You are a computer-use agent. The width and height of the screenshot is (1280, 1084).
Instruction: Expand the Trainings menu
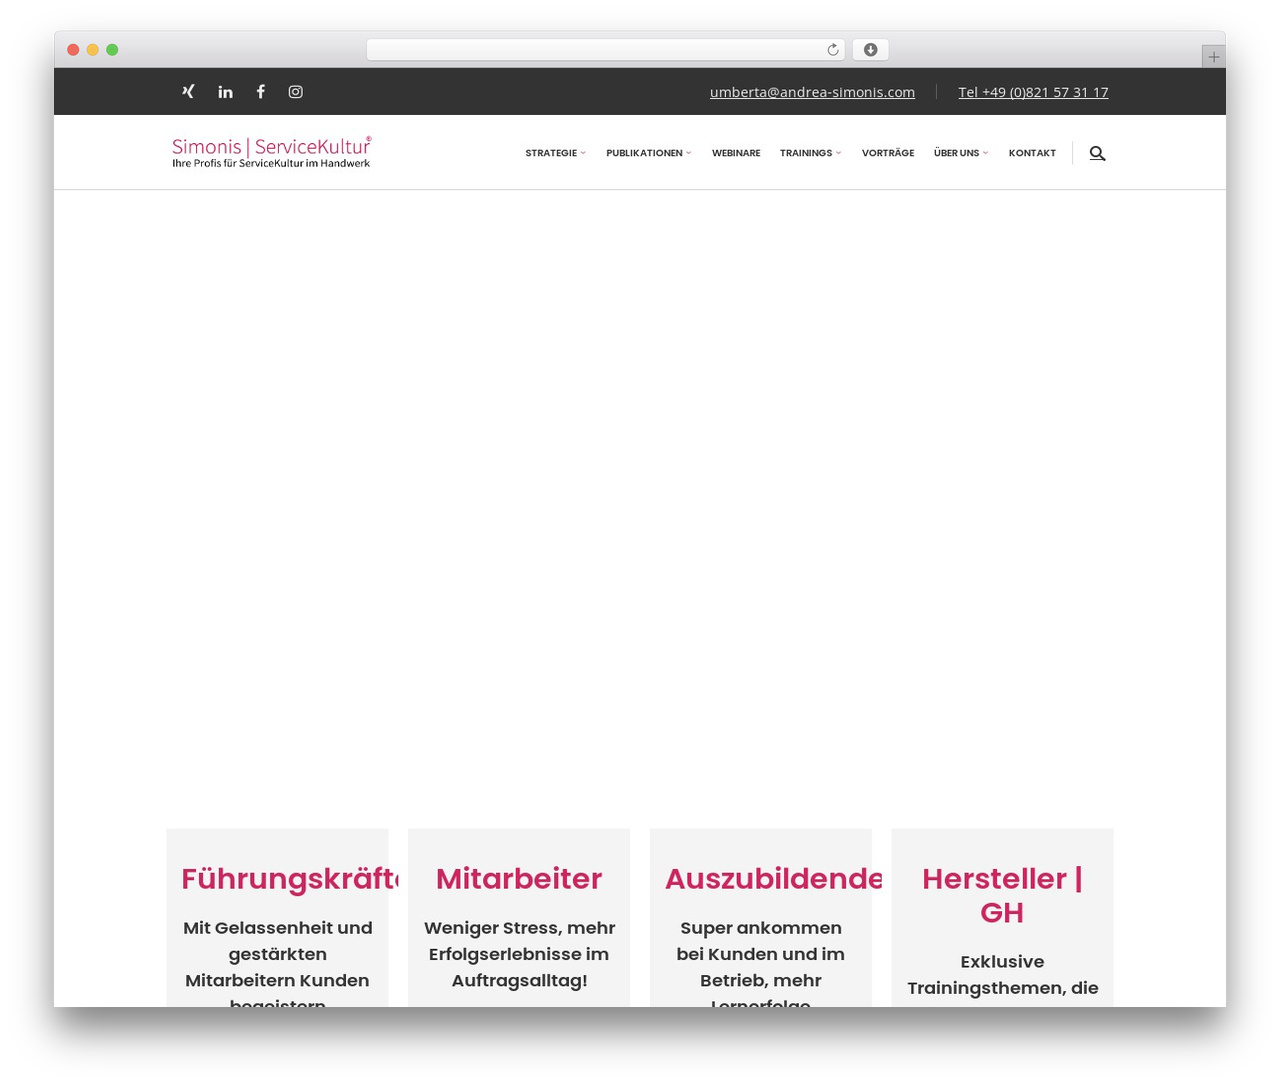tap(810, 153)
